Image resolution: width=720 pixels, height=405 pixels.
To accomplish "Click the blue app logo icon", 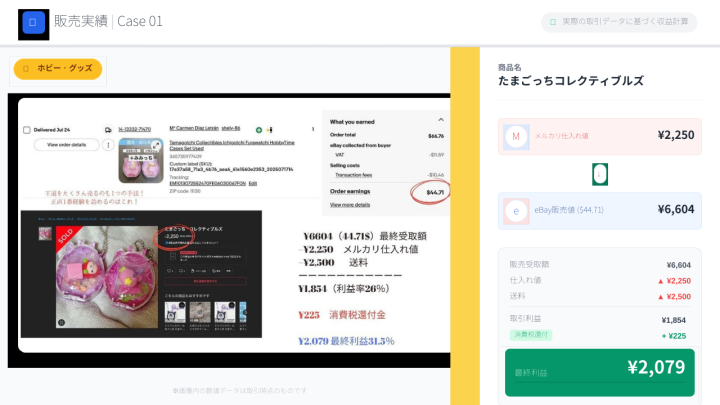I will 33,23.
